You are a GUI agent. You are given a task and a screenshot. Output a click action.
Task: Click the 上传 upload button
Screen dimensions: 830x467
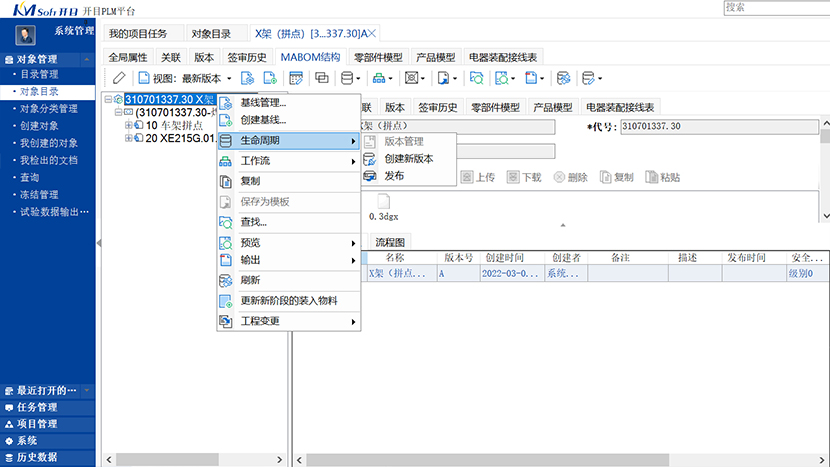pos(477,177)
